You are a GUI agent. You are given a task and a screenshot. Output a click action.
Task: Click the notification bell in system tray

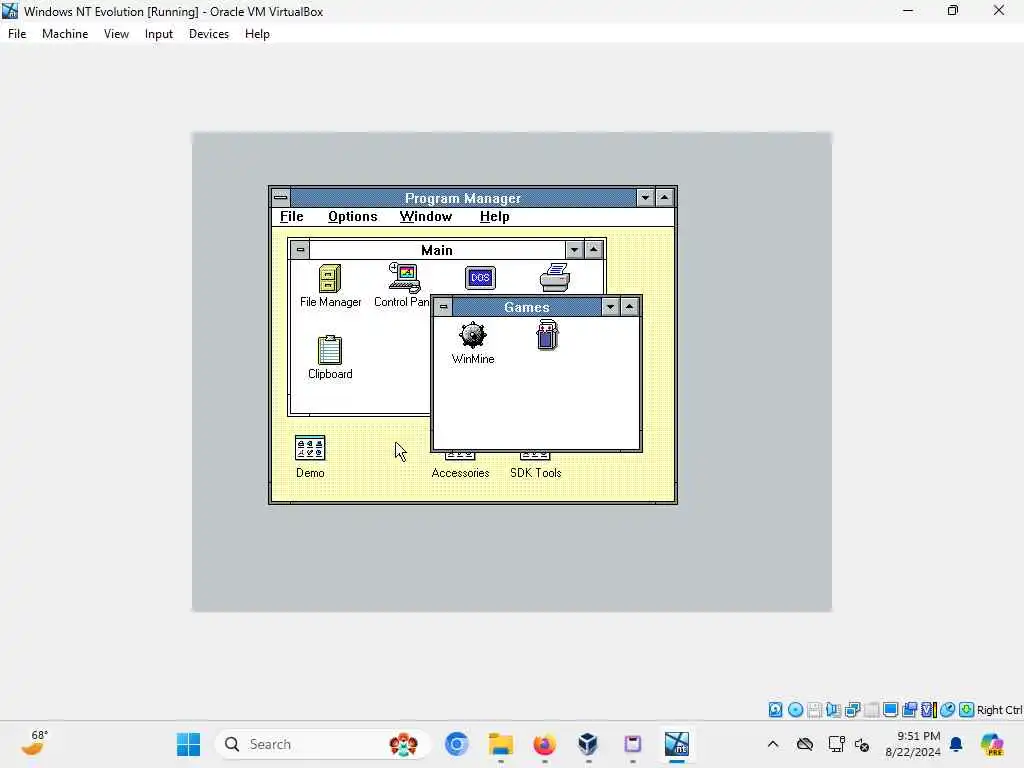[x=956, y=744]
